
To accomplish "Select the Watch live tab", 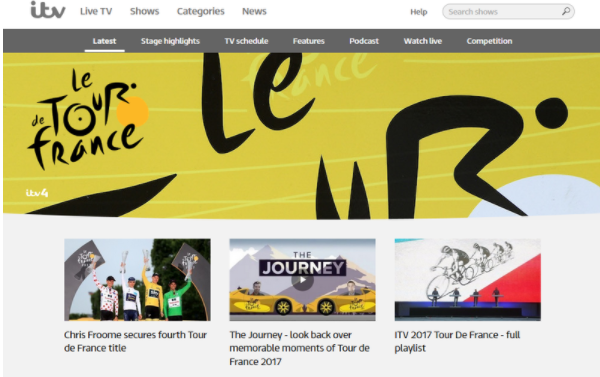I will coord(423,41).
